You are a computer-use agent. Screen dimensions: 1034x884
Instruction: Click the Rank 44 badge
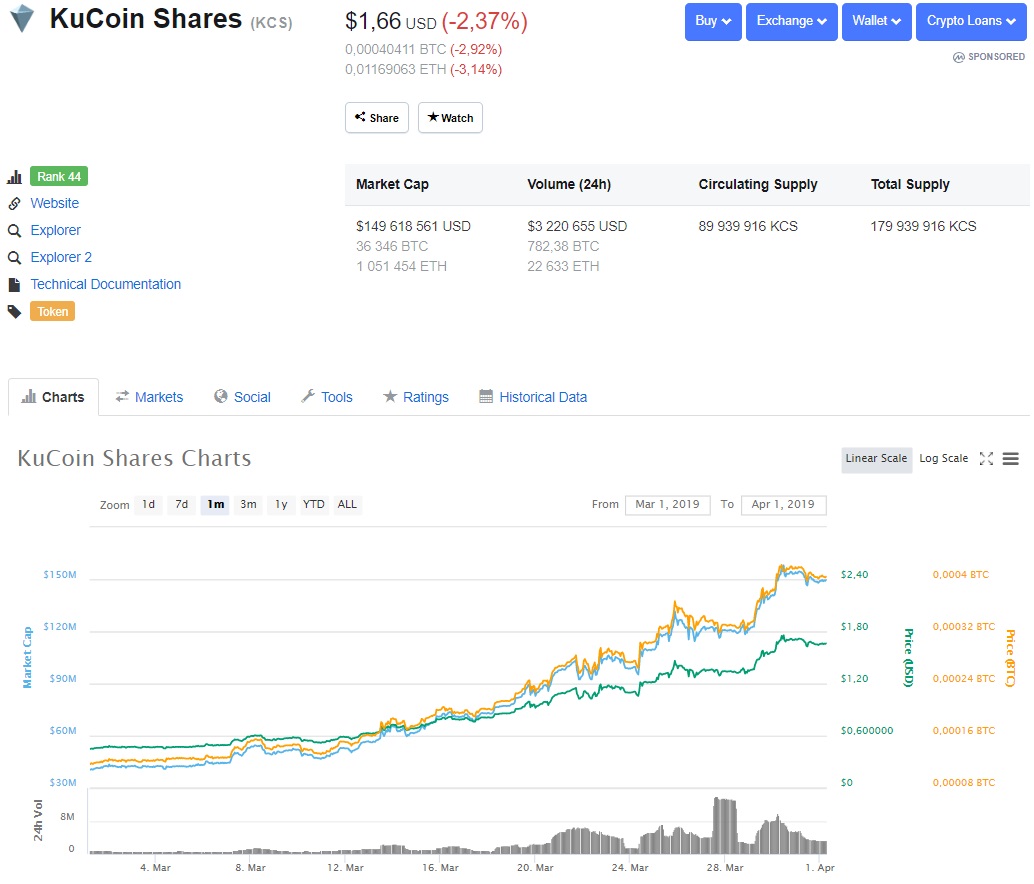[59, 177]
